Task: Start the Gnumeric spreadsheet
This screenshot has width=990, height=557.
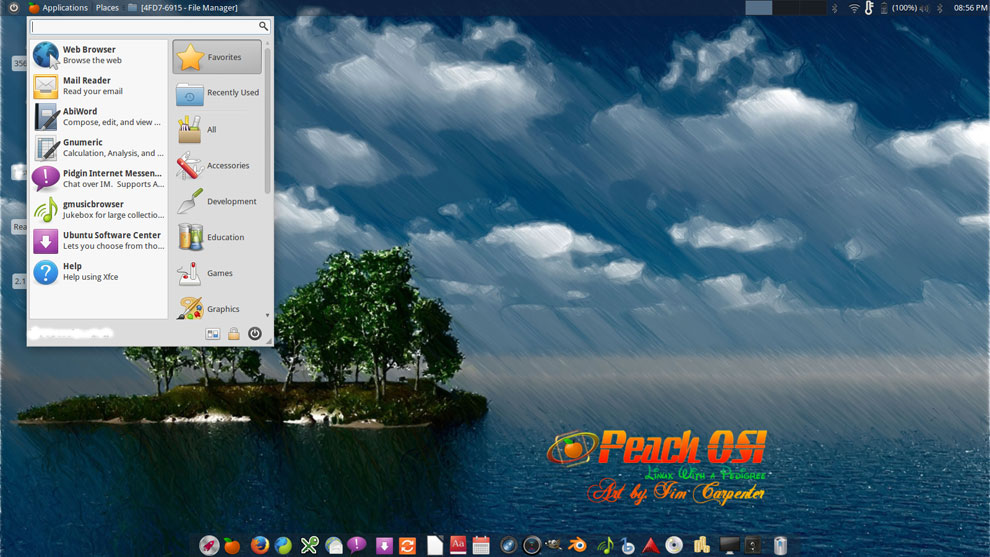Action: (x=98, y=148)
